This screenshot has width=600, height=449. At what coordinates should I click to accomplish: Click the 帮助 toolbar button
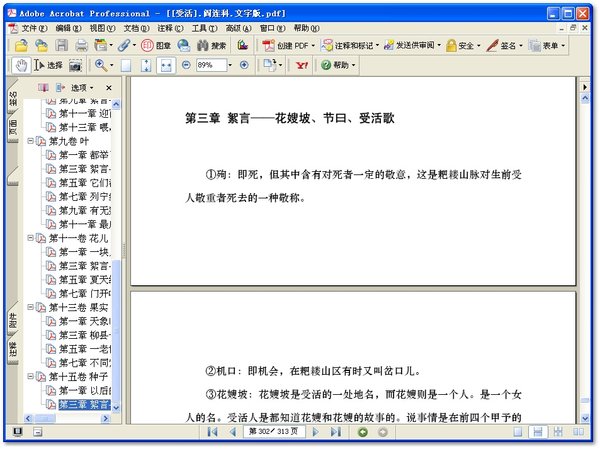click(338, 65)
